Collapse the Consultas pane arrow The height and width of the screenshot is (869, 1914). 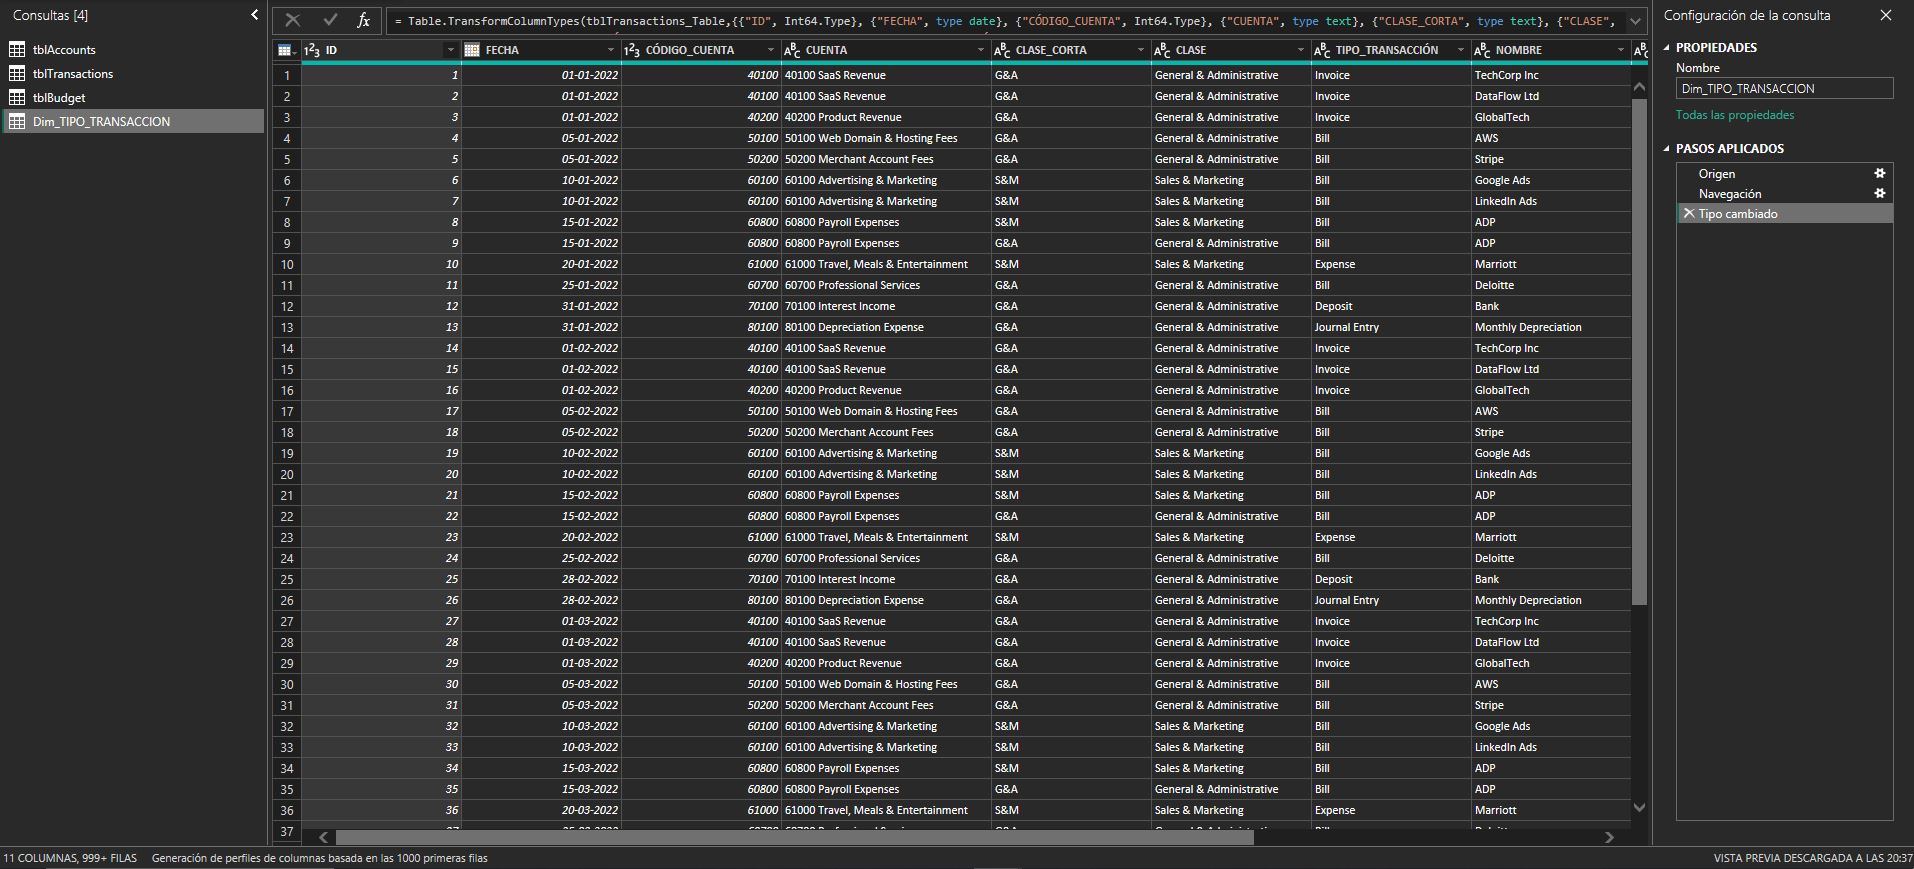[x=254, y=15]
